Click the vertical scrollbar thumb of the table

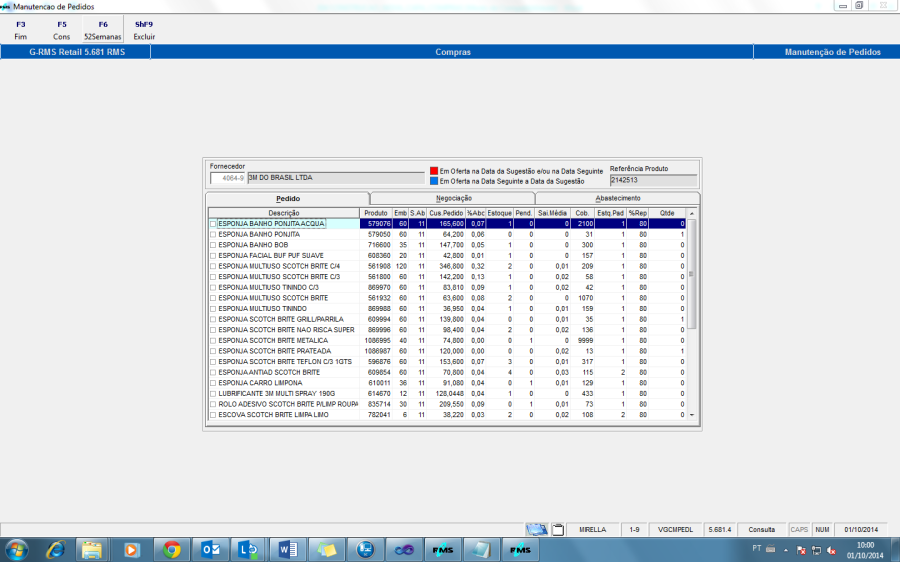click(692, 274)
